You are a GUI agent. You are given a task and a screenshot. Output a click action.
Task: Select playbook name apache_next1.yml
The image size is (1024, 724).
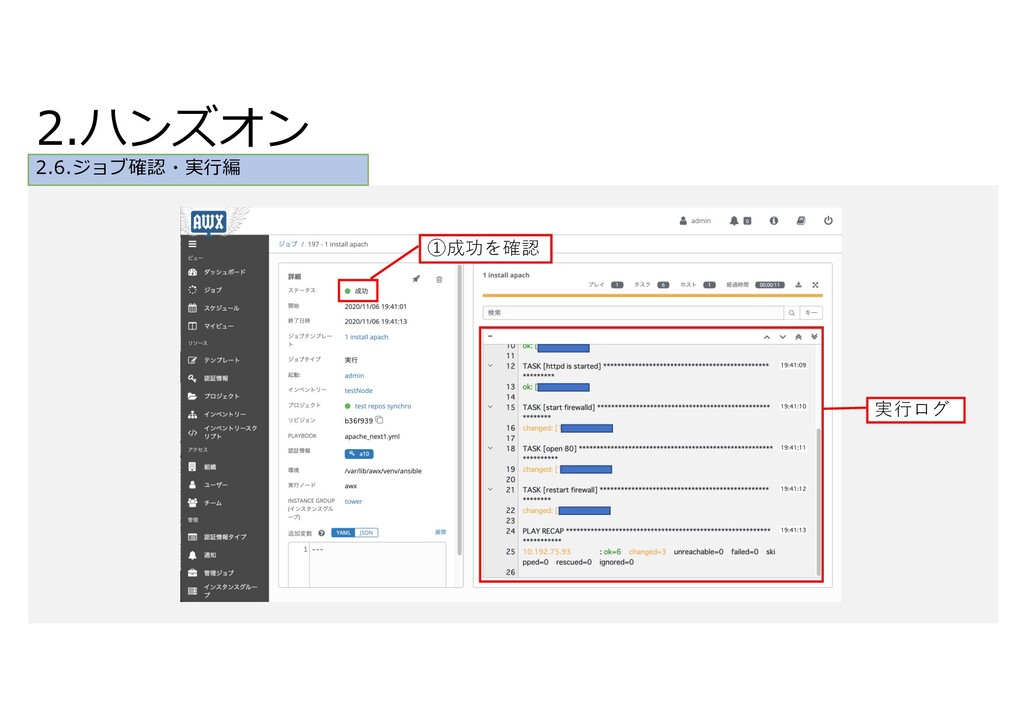point(372,436)
